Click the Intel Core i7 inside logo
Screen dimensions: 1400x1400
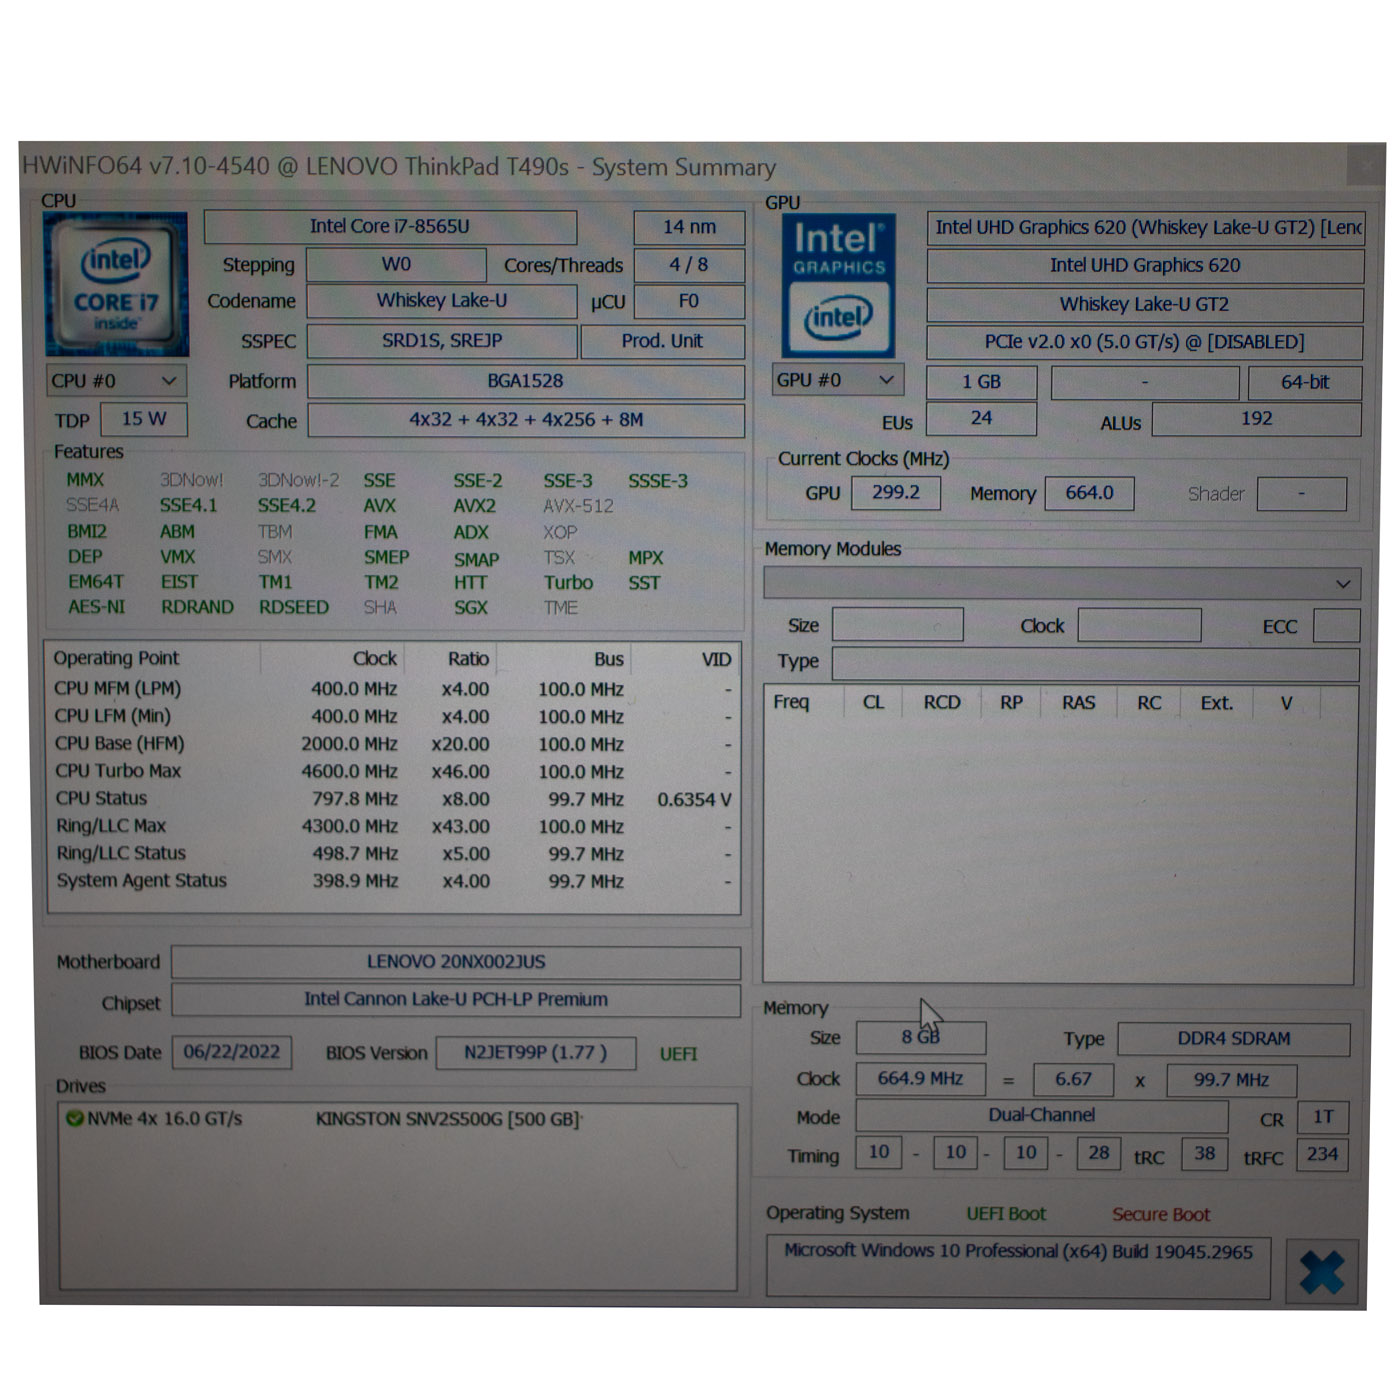[x=116, y=285]
